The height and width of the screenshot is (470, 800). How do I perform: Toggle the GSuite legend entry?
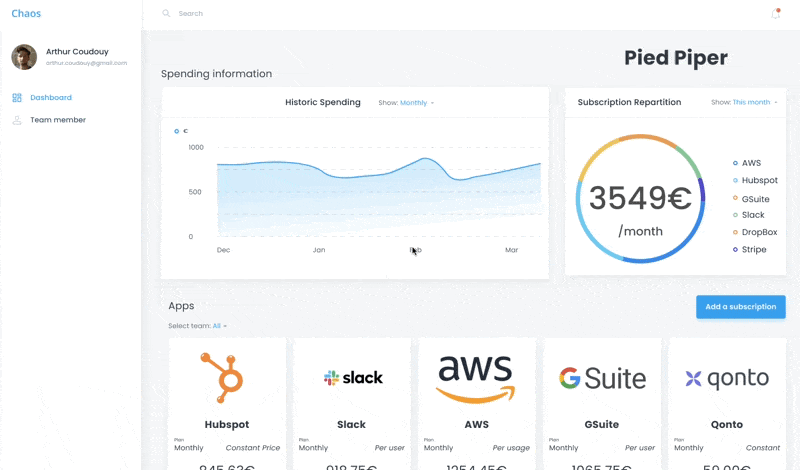(751, 199)
